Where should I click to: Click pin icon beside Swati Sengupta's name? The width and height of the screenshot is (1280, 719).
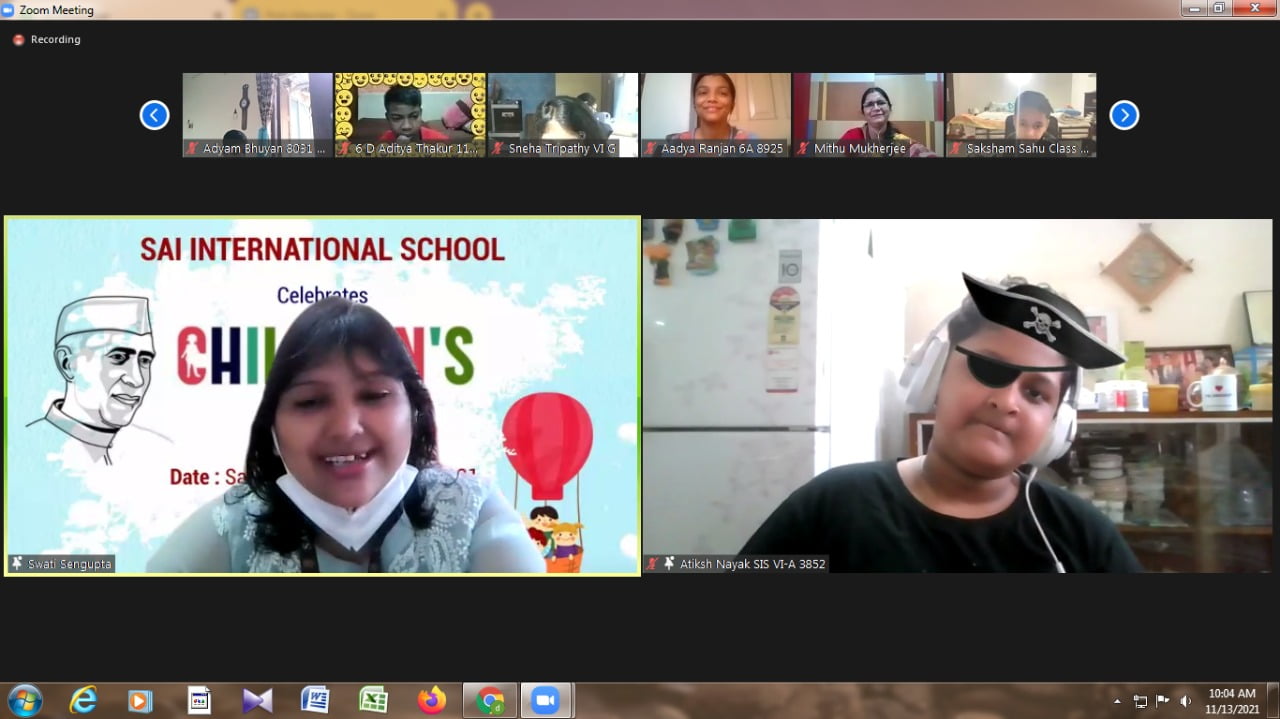tap(17, 564)
